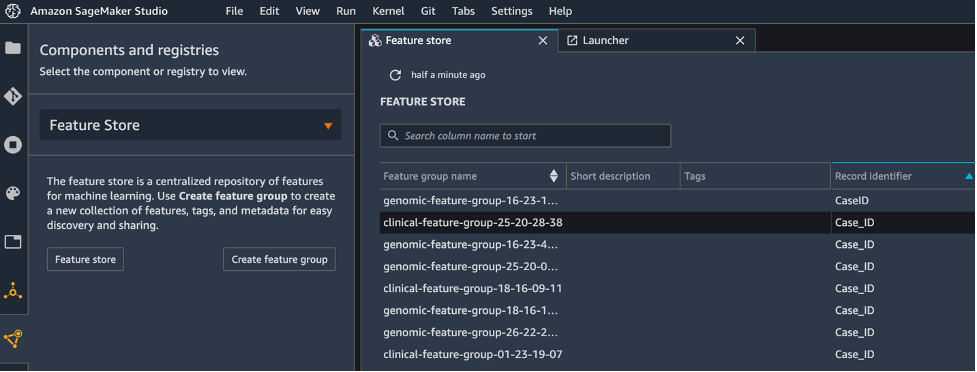Viewport: 977px width, 372px height.
Task: Select row clinical-feature-group-25-20-28-38
Action: click(678, 222)
